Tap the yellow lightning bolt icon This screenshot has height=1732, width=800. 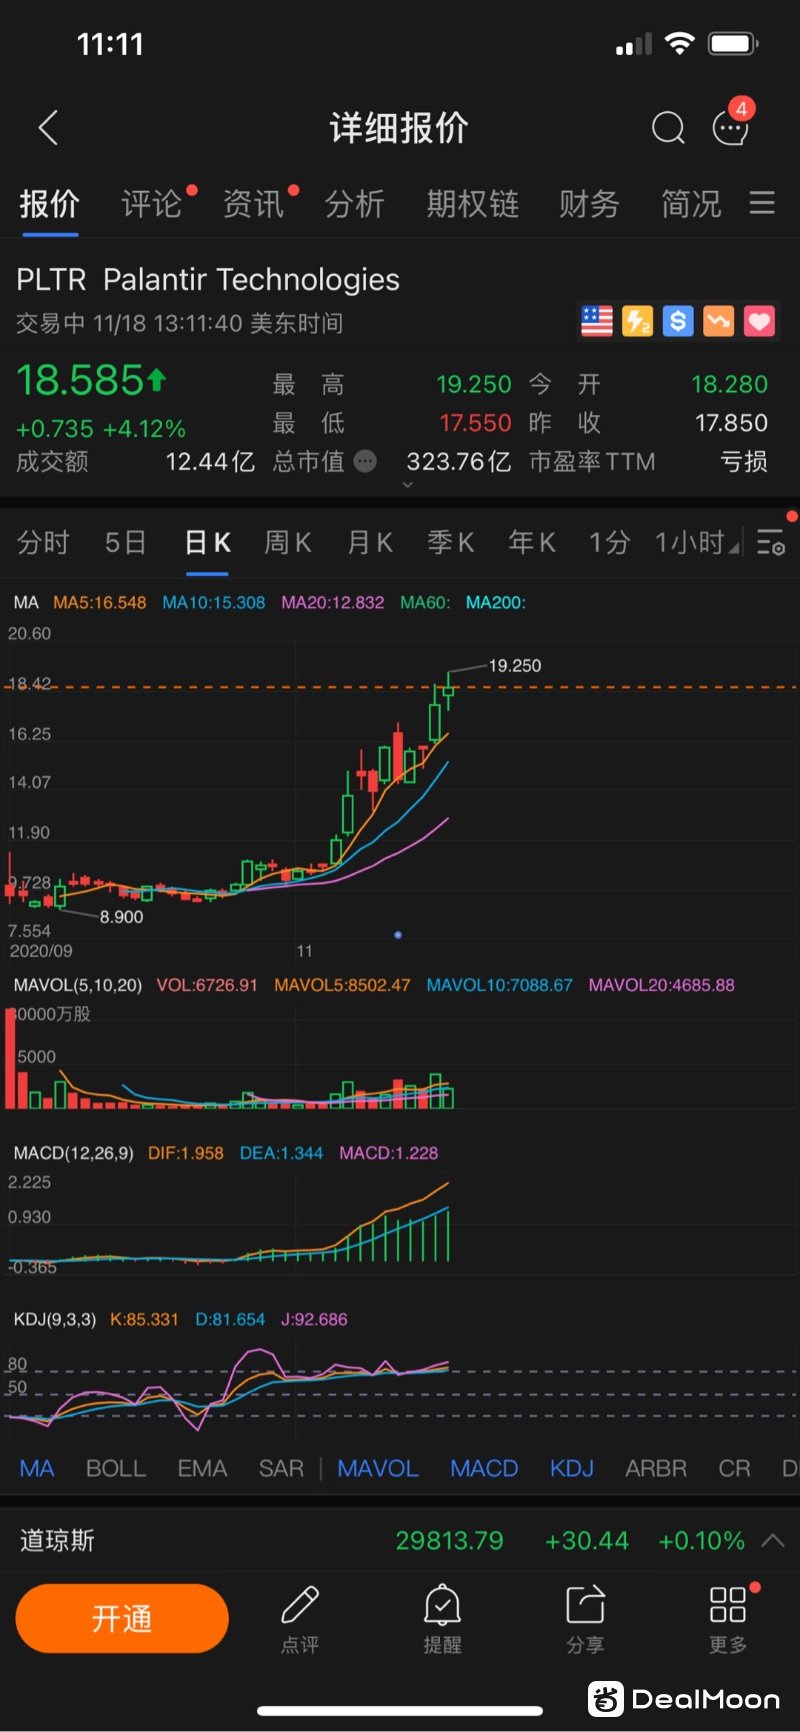(x=637, y=321)
